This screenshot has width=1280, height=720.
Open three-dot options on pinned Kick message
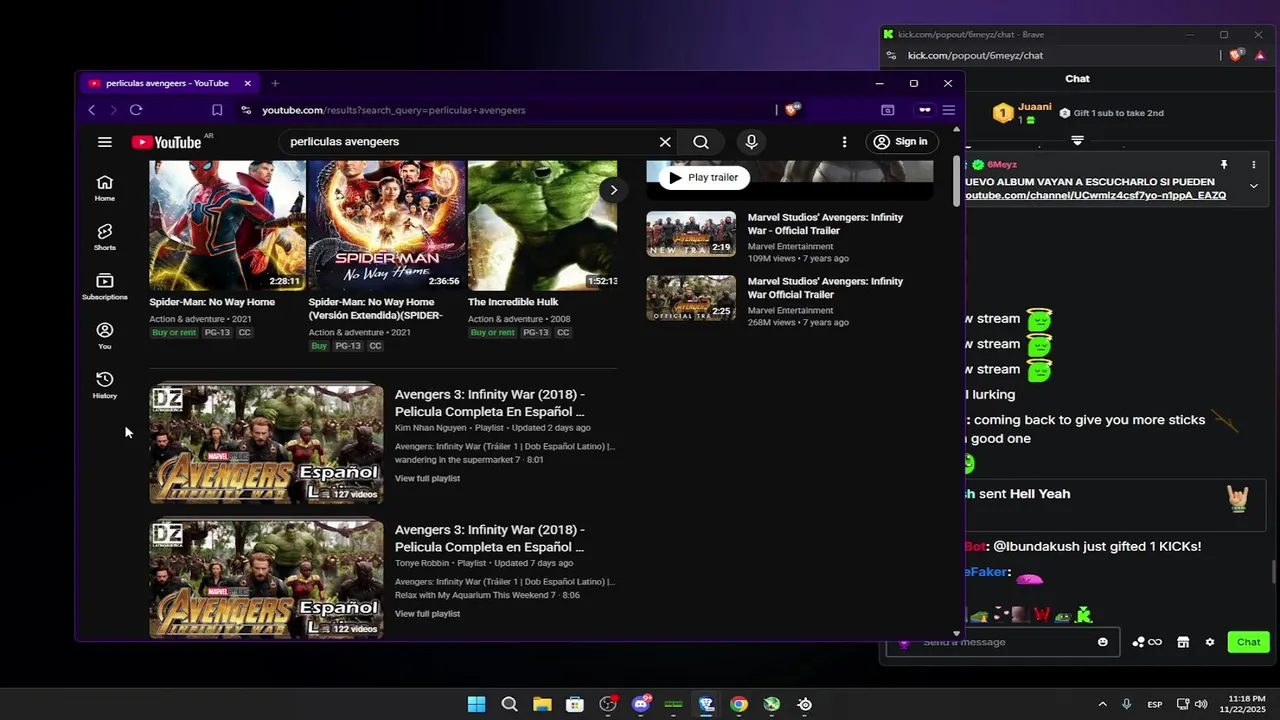(1253, 164)
